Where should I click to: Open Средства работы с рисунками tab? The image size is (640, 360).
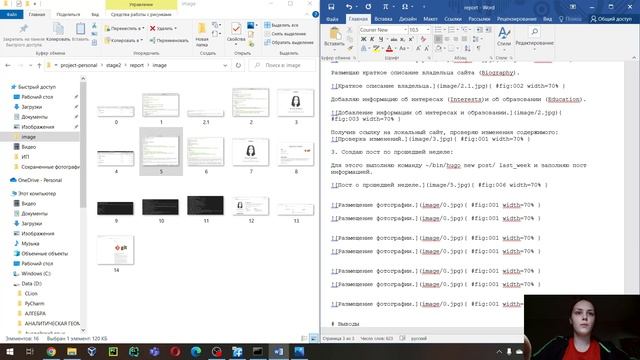[x=141, y=14]
